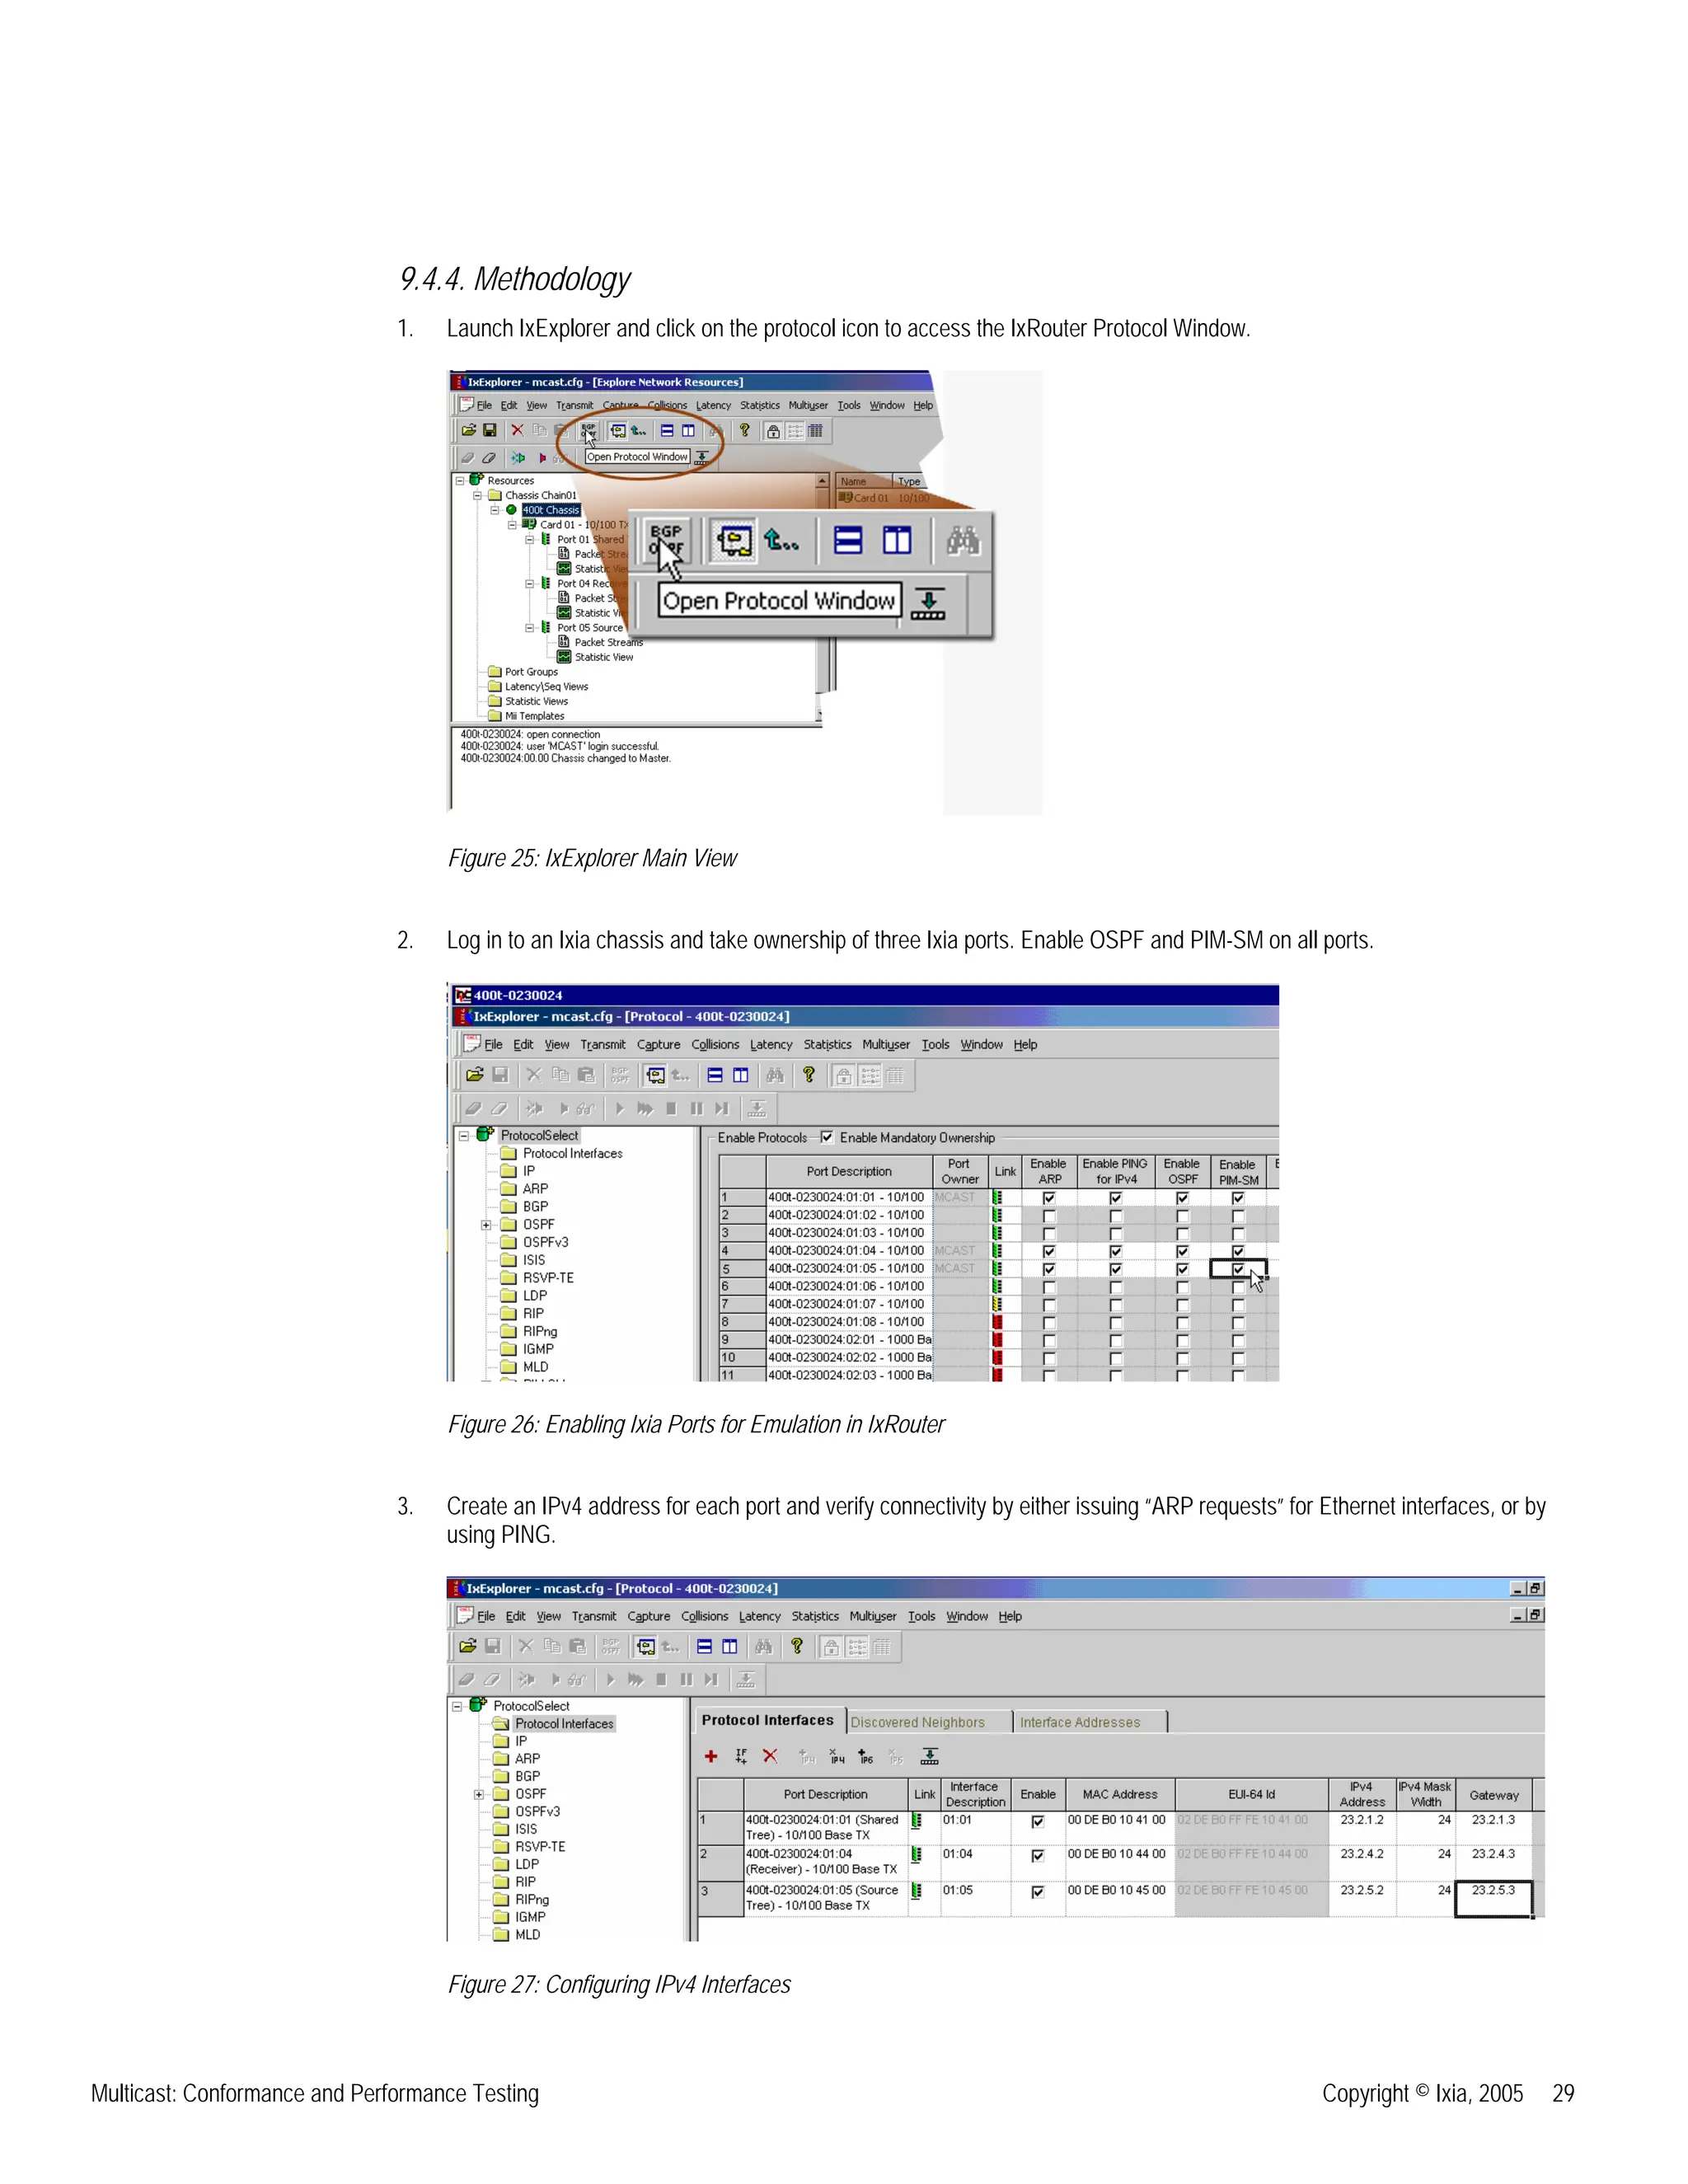Collapse 400t Chassis node in Figure 25
This screenshot has width=1688, height=2184.
click(x=494, y=510)
